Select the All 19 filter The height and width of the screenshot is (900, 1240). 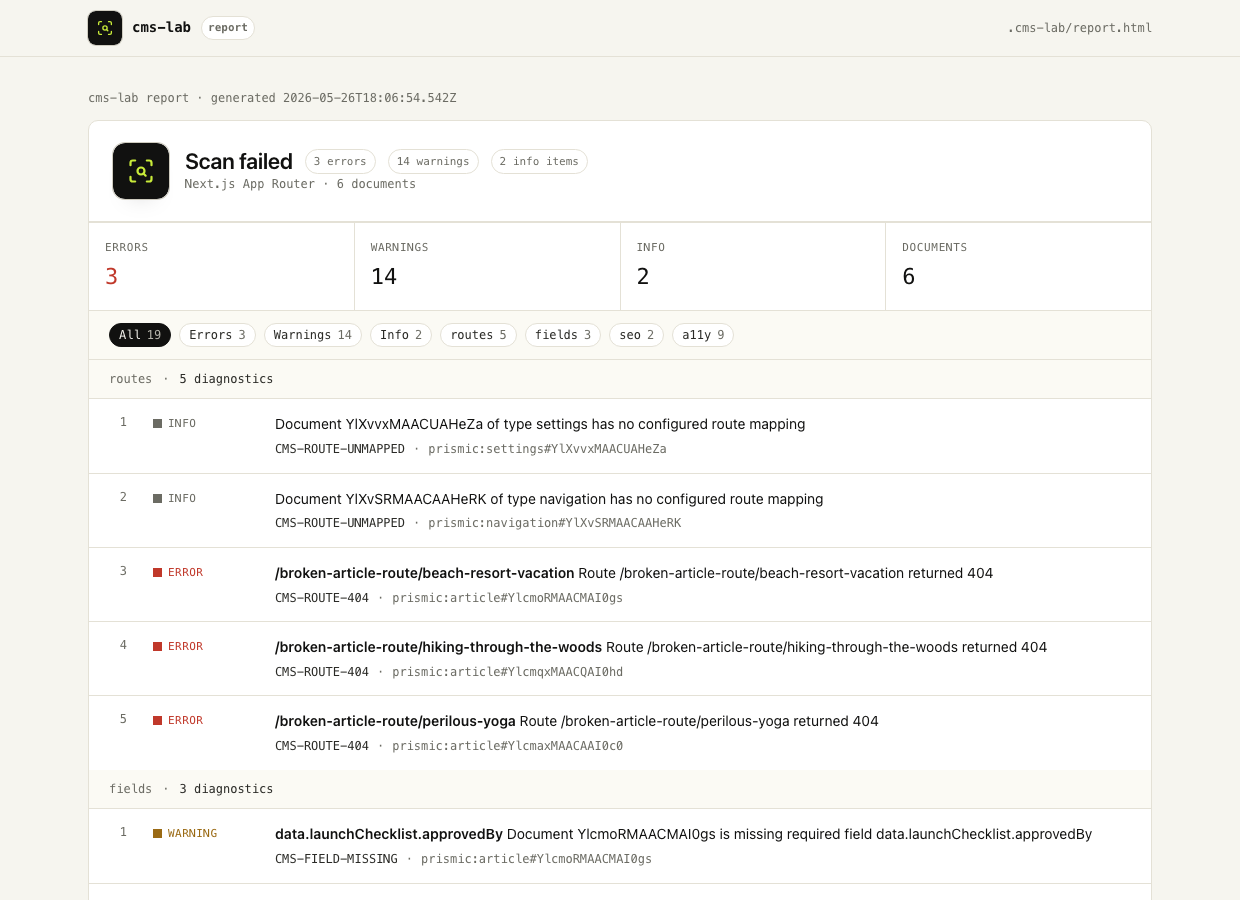[x=140, y=335]
